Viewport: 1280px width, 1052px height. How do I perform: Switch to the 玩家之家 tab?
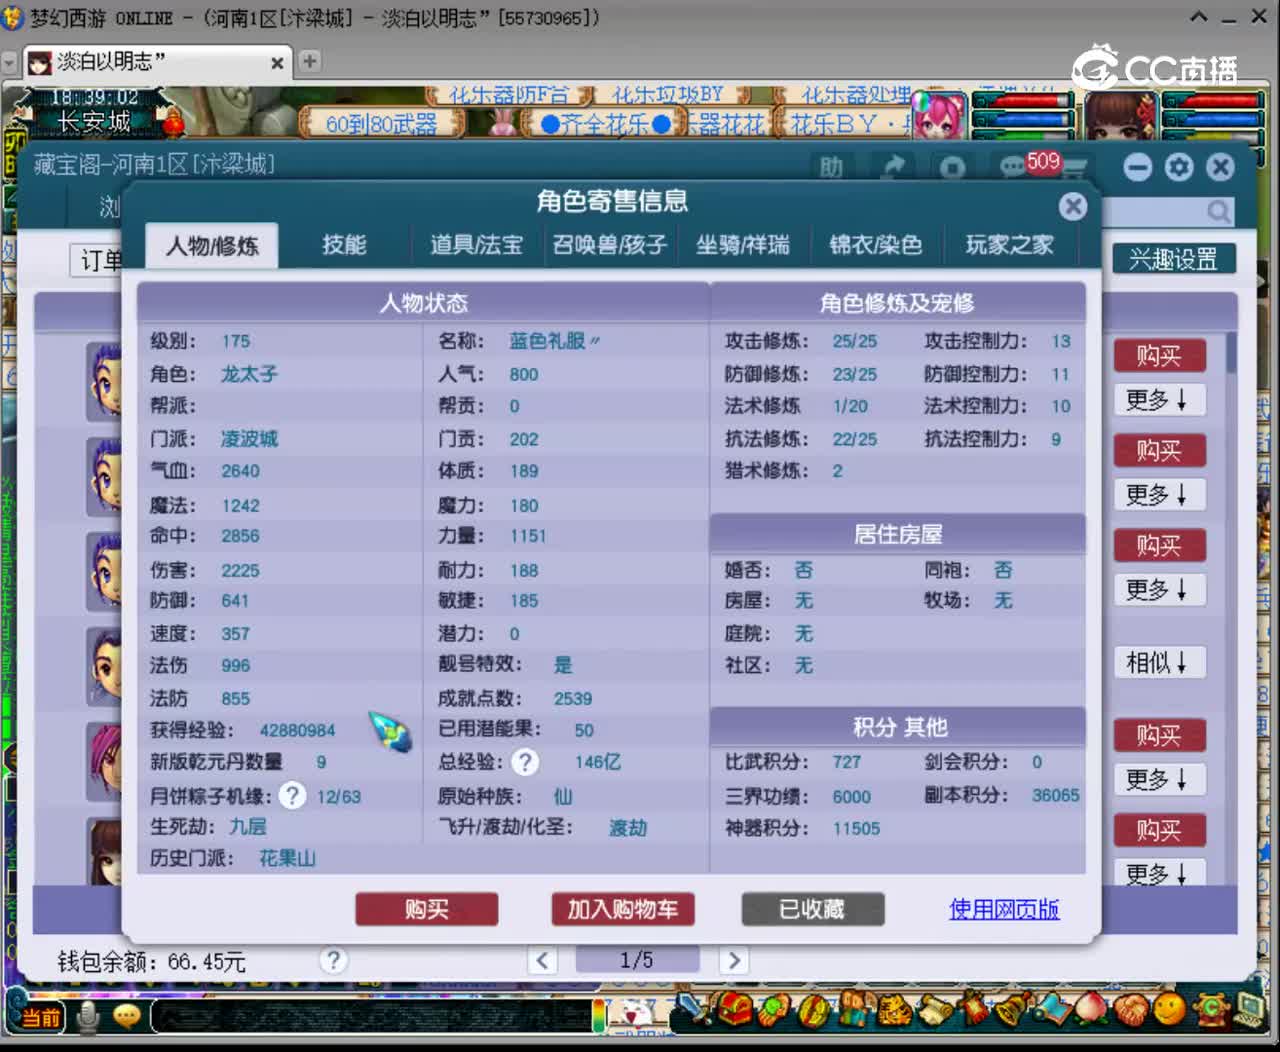(x=1010, y=245)
